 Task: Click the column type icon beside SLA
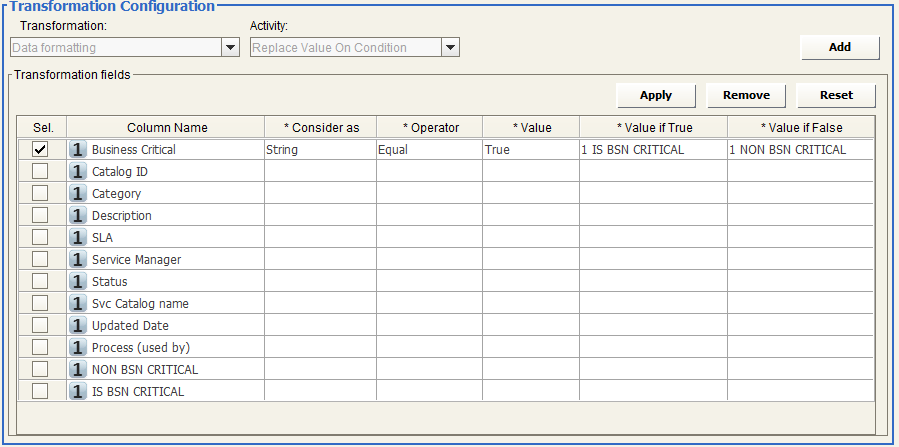(78, 238)
